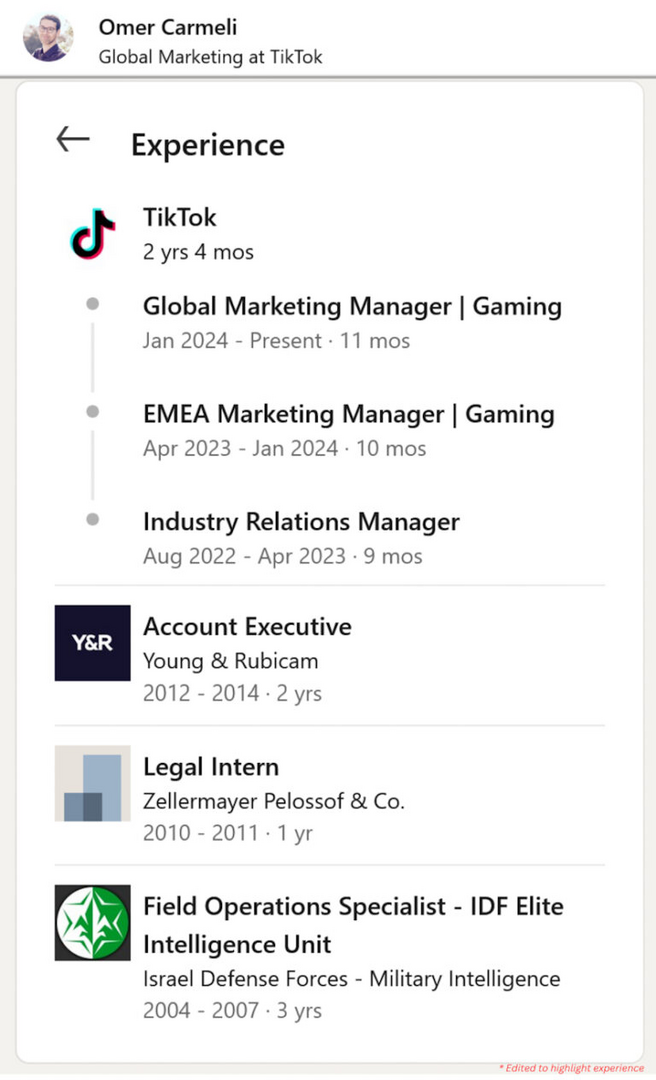The height and width of the screenshot is (1080, 656).
Task: Open the Global Marketing Manager | Gaming role
Action: point(352,306)
